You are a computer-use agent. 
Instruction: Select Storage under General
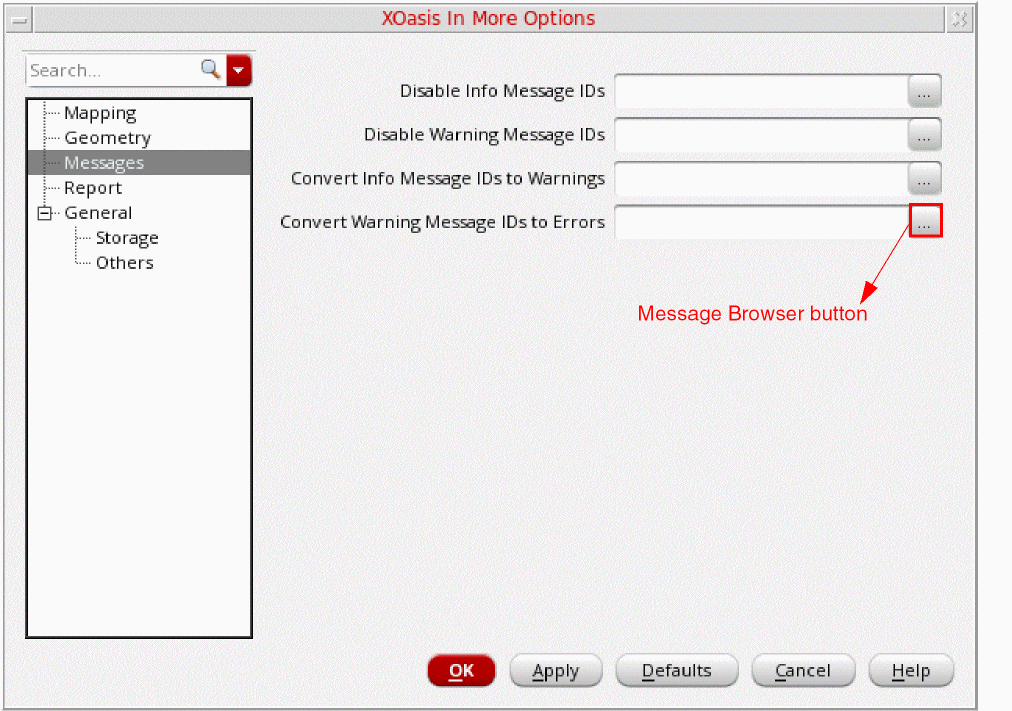coord(127,238)
